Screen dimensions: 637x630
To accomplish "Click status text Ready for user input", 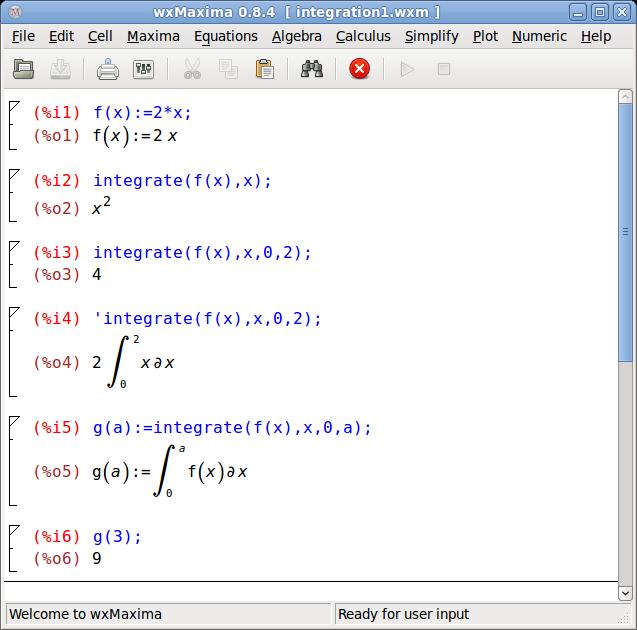I will point(403,614).
